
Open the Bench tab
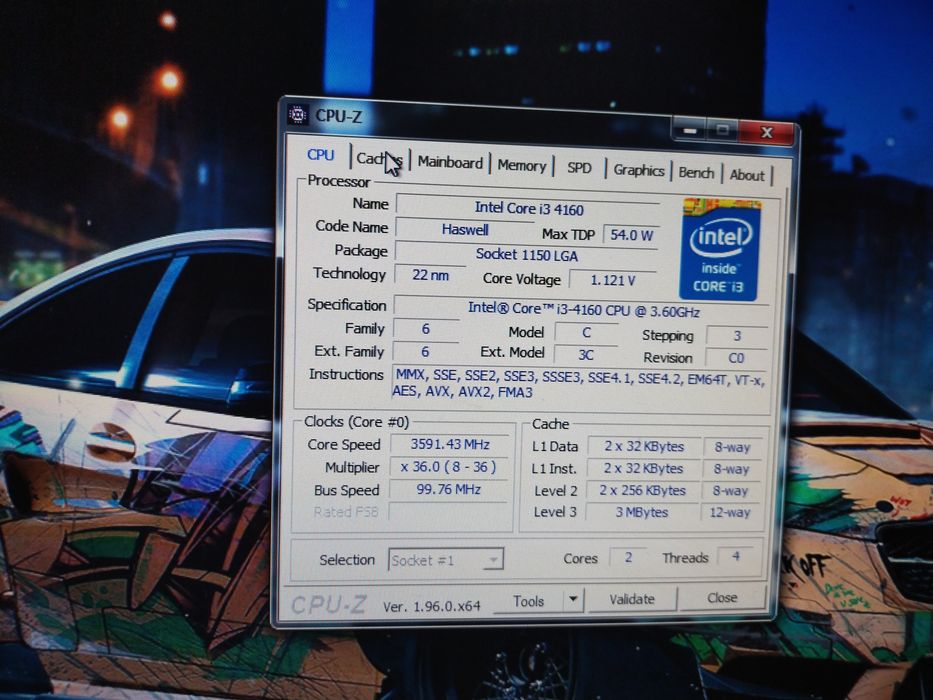pos(696,173)
